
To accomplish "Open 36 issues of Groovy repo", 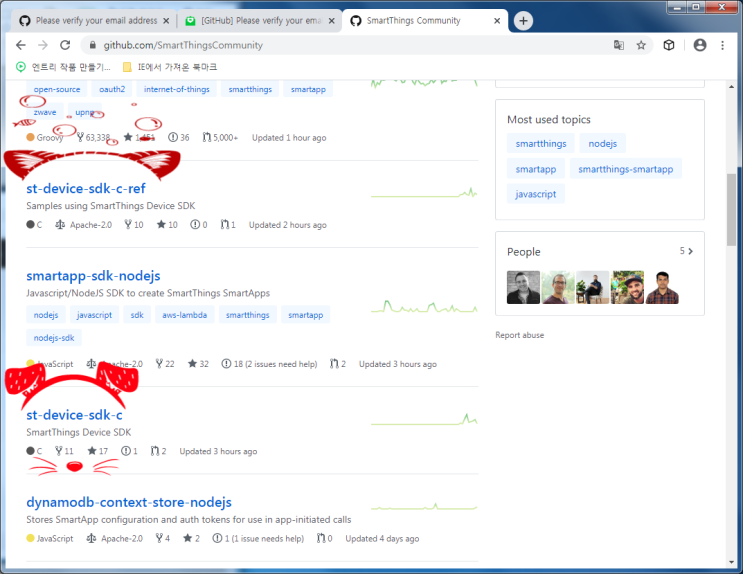I will point(179,137).
